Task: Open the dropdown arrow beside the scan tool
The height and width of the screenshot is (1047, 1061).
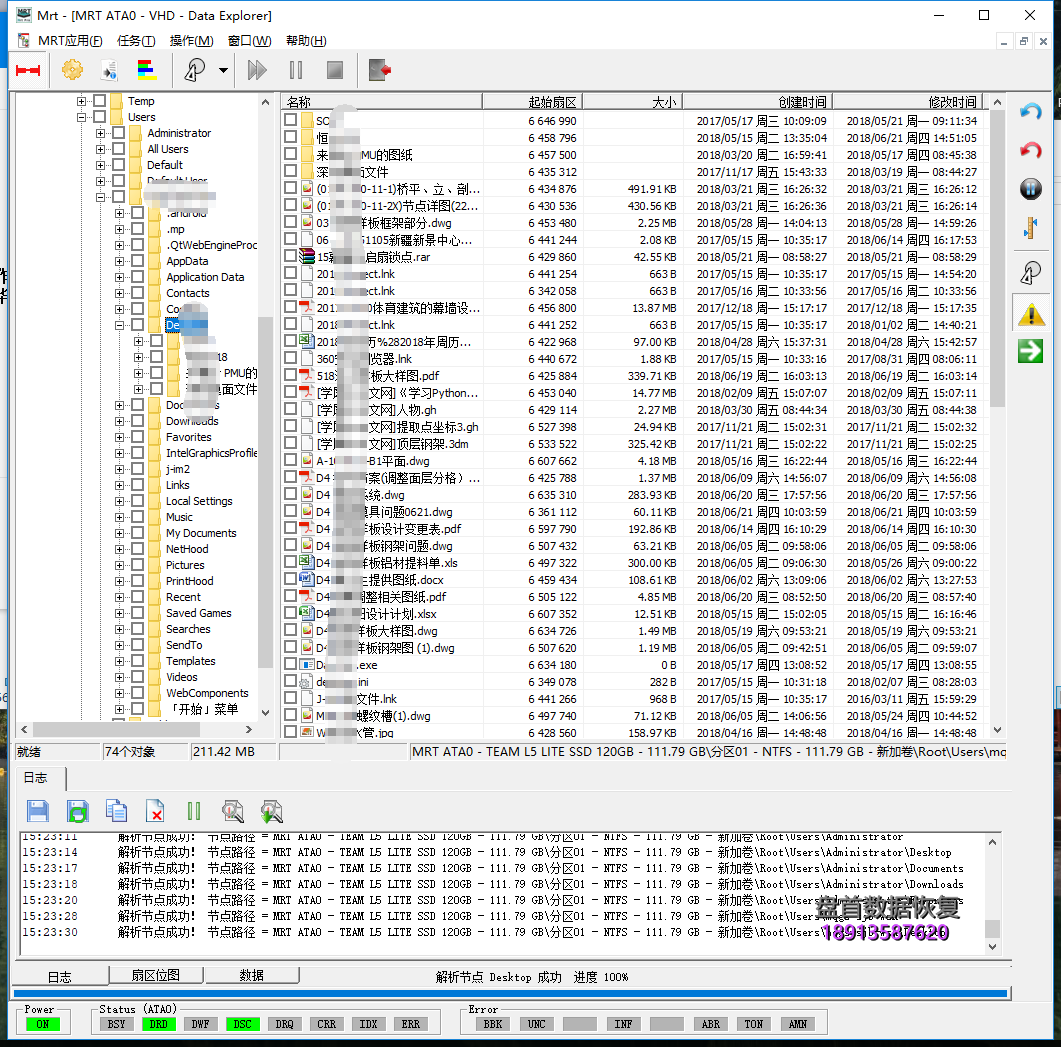Action: pyautogui.click(x=223, y=70)
